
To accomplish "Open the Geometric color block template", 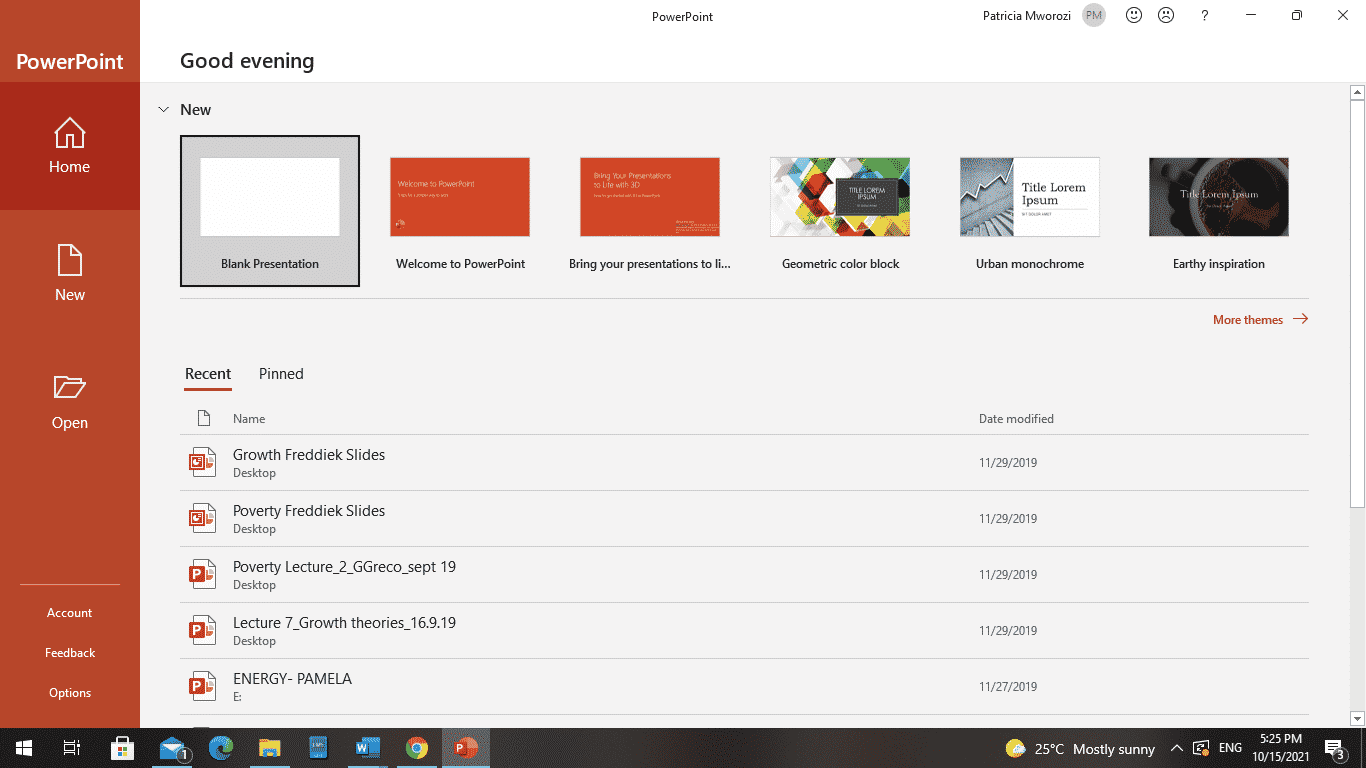I will point(839,197).
